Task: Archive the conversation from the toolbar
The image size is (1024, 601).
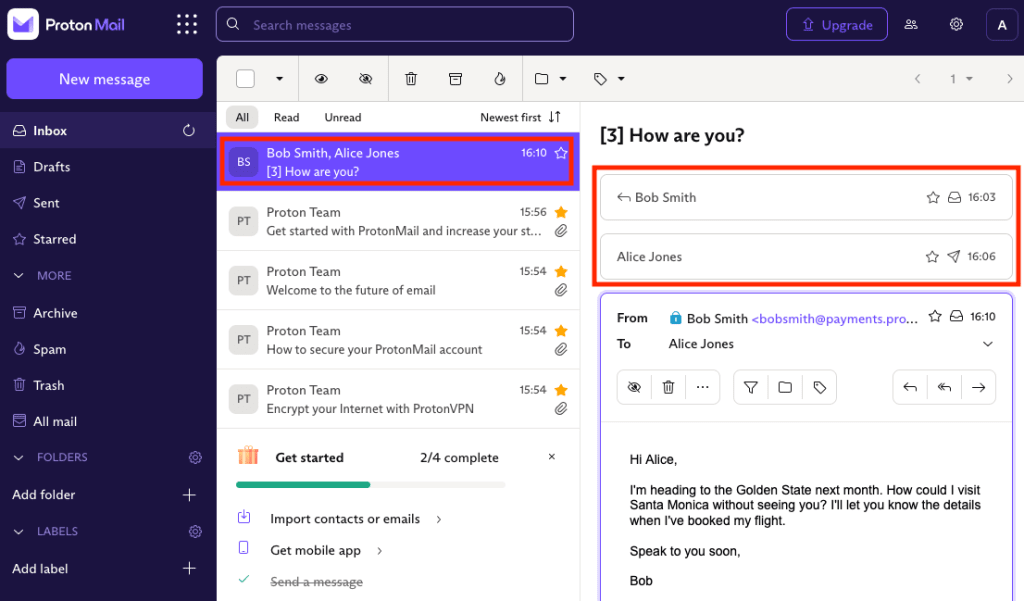Action: coord(455,78)
